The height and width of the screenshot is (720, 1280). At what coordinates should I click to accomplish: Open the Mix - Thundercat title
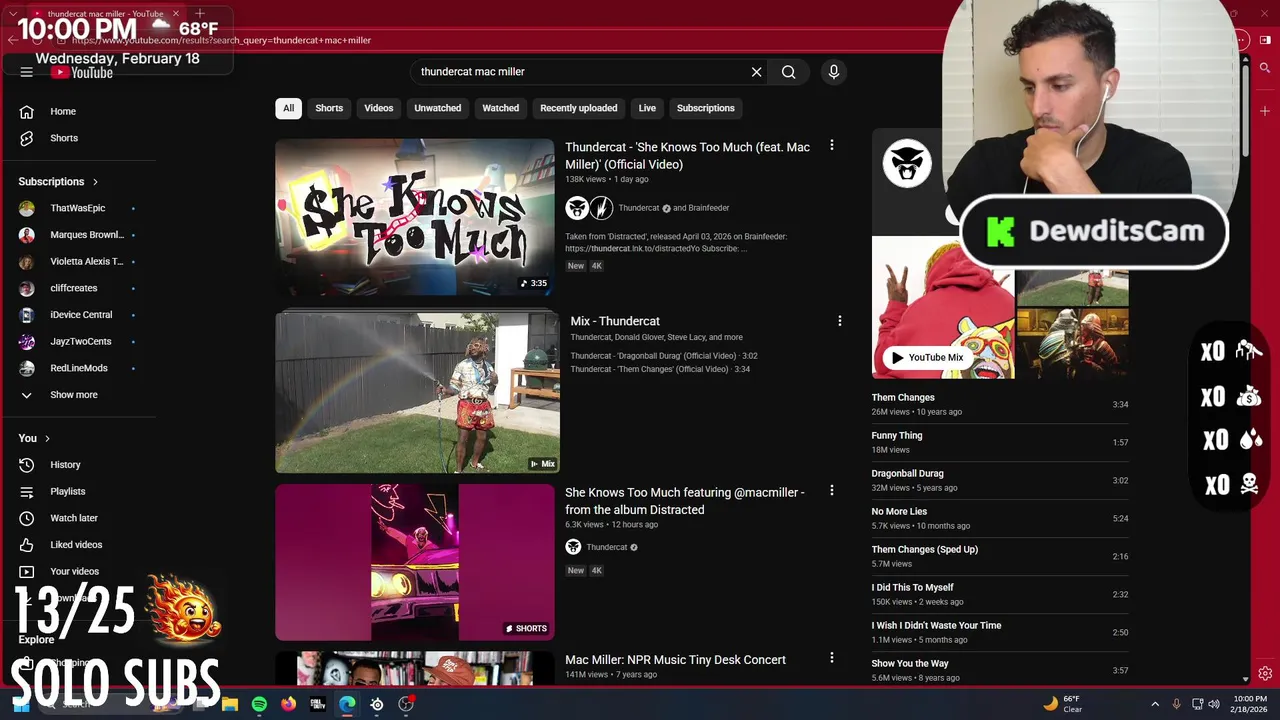pyautogui.click(x=615, y=321)
